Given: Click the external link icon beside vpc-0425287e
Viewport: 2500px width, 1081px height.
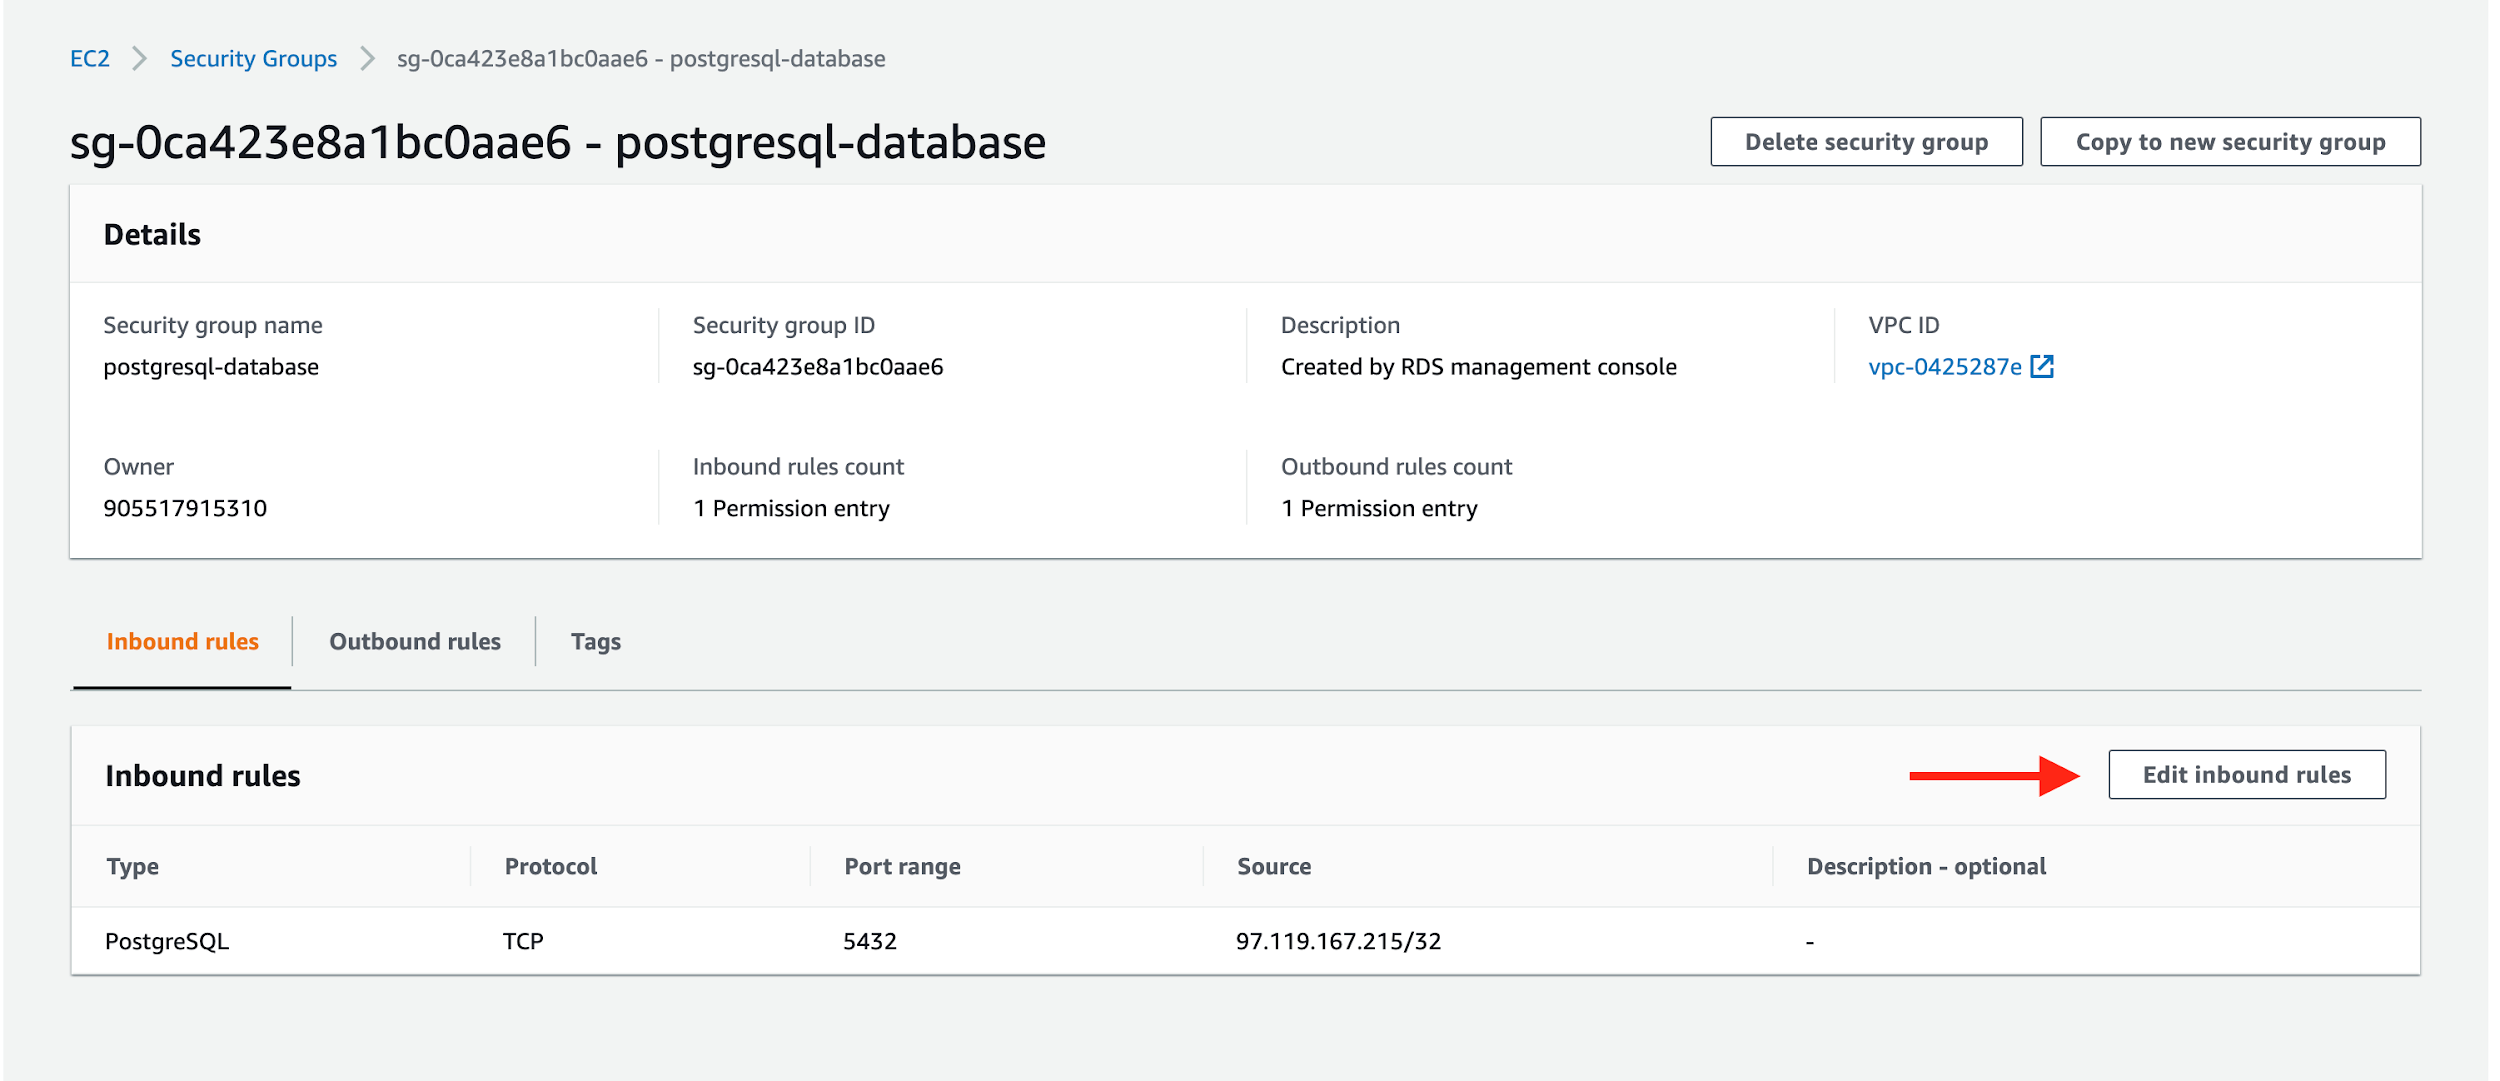Looking at the screenshot, I should (2041, 366).
